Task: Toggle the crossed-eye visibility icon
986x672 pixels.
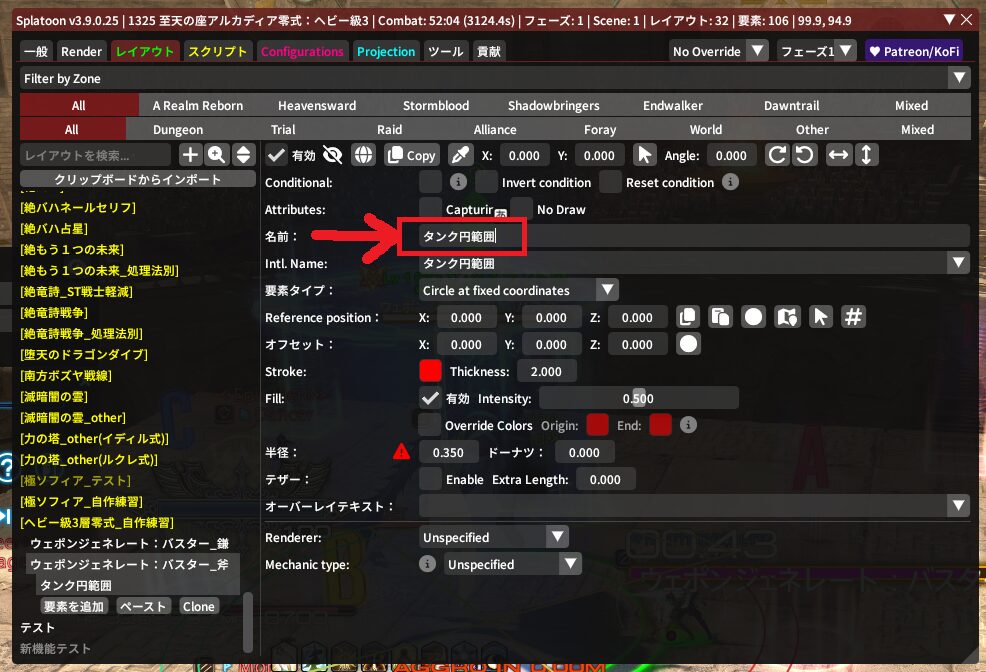Action: click(x=333, y=155)
